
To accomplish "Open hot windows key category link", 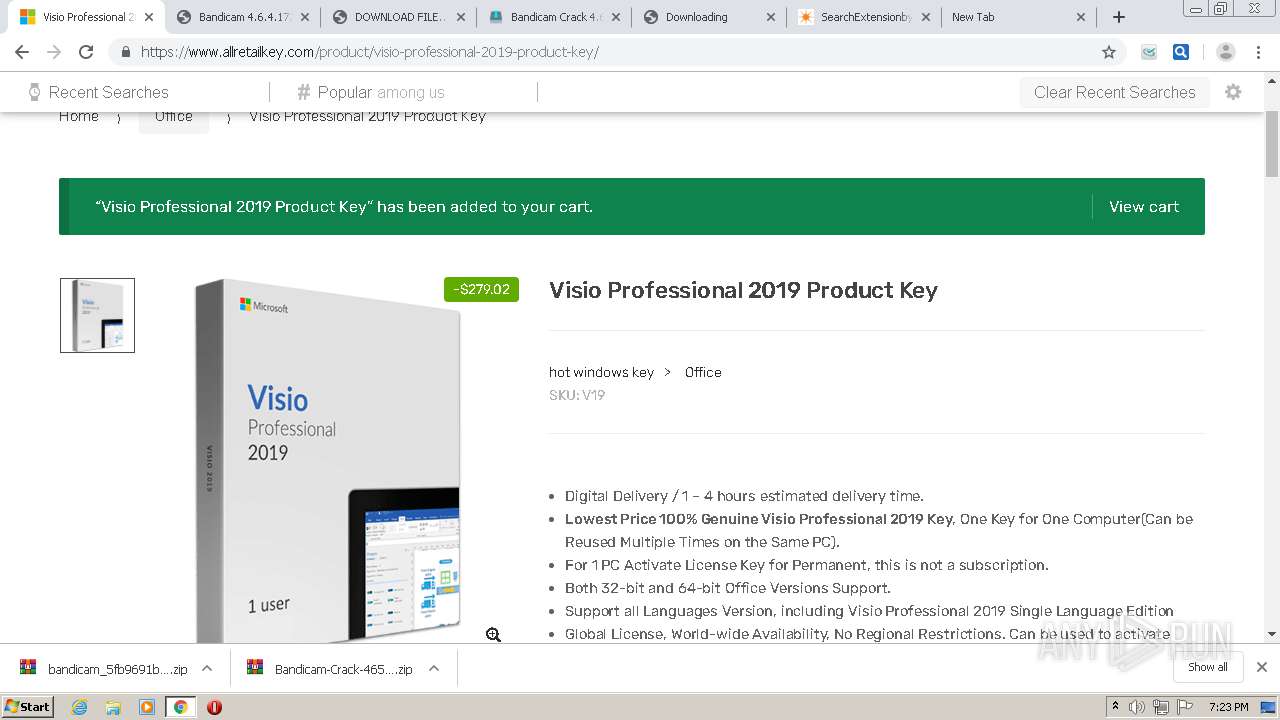I will (601, 372).
